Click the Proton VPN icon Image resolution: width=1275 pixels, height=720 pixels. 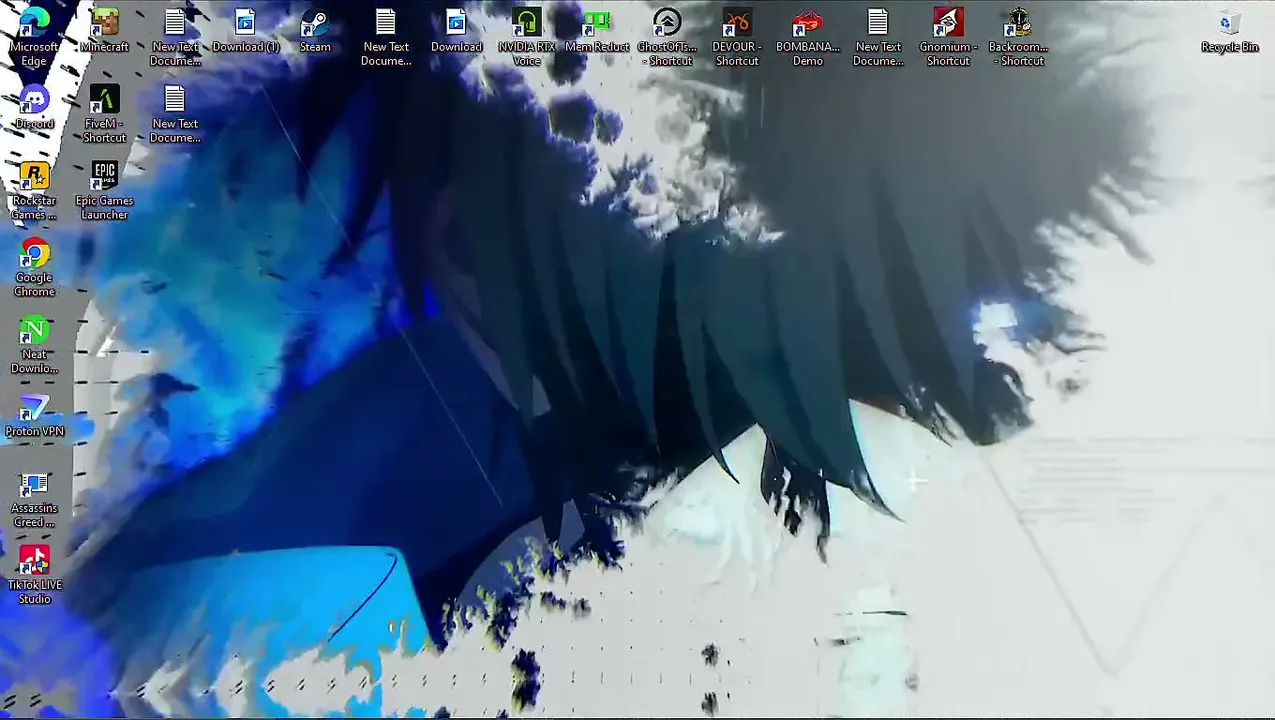(34, 415)
